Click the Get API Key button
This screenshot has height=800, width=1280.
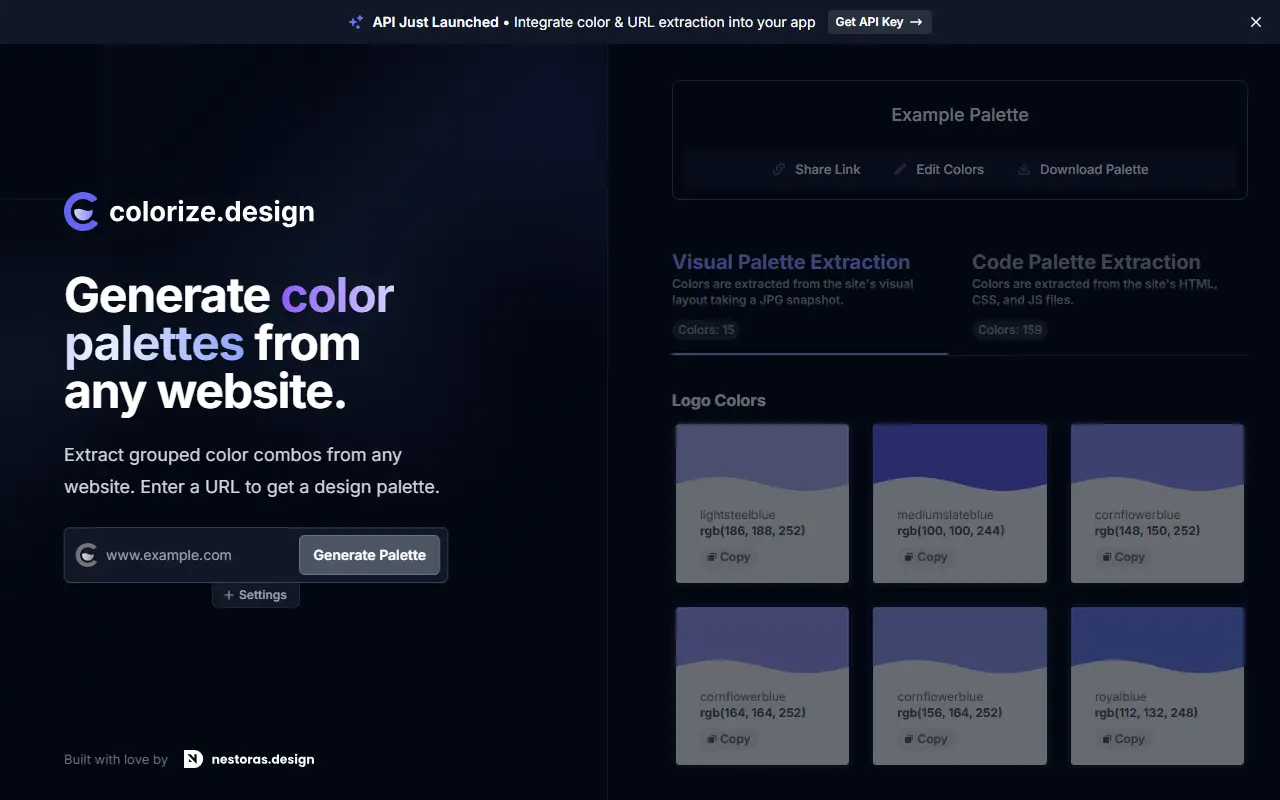pos(879,22)
